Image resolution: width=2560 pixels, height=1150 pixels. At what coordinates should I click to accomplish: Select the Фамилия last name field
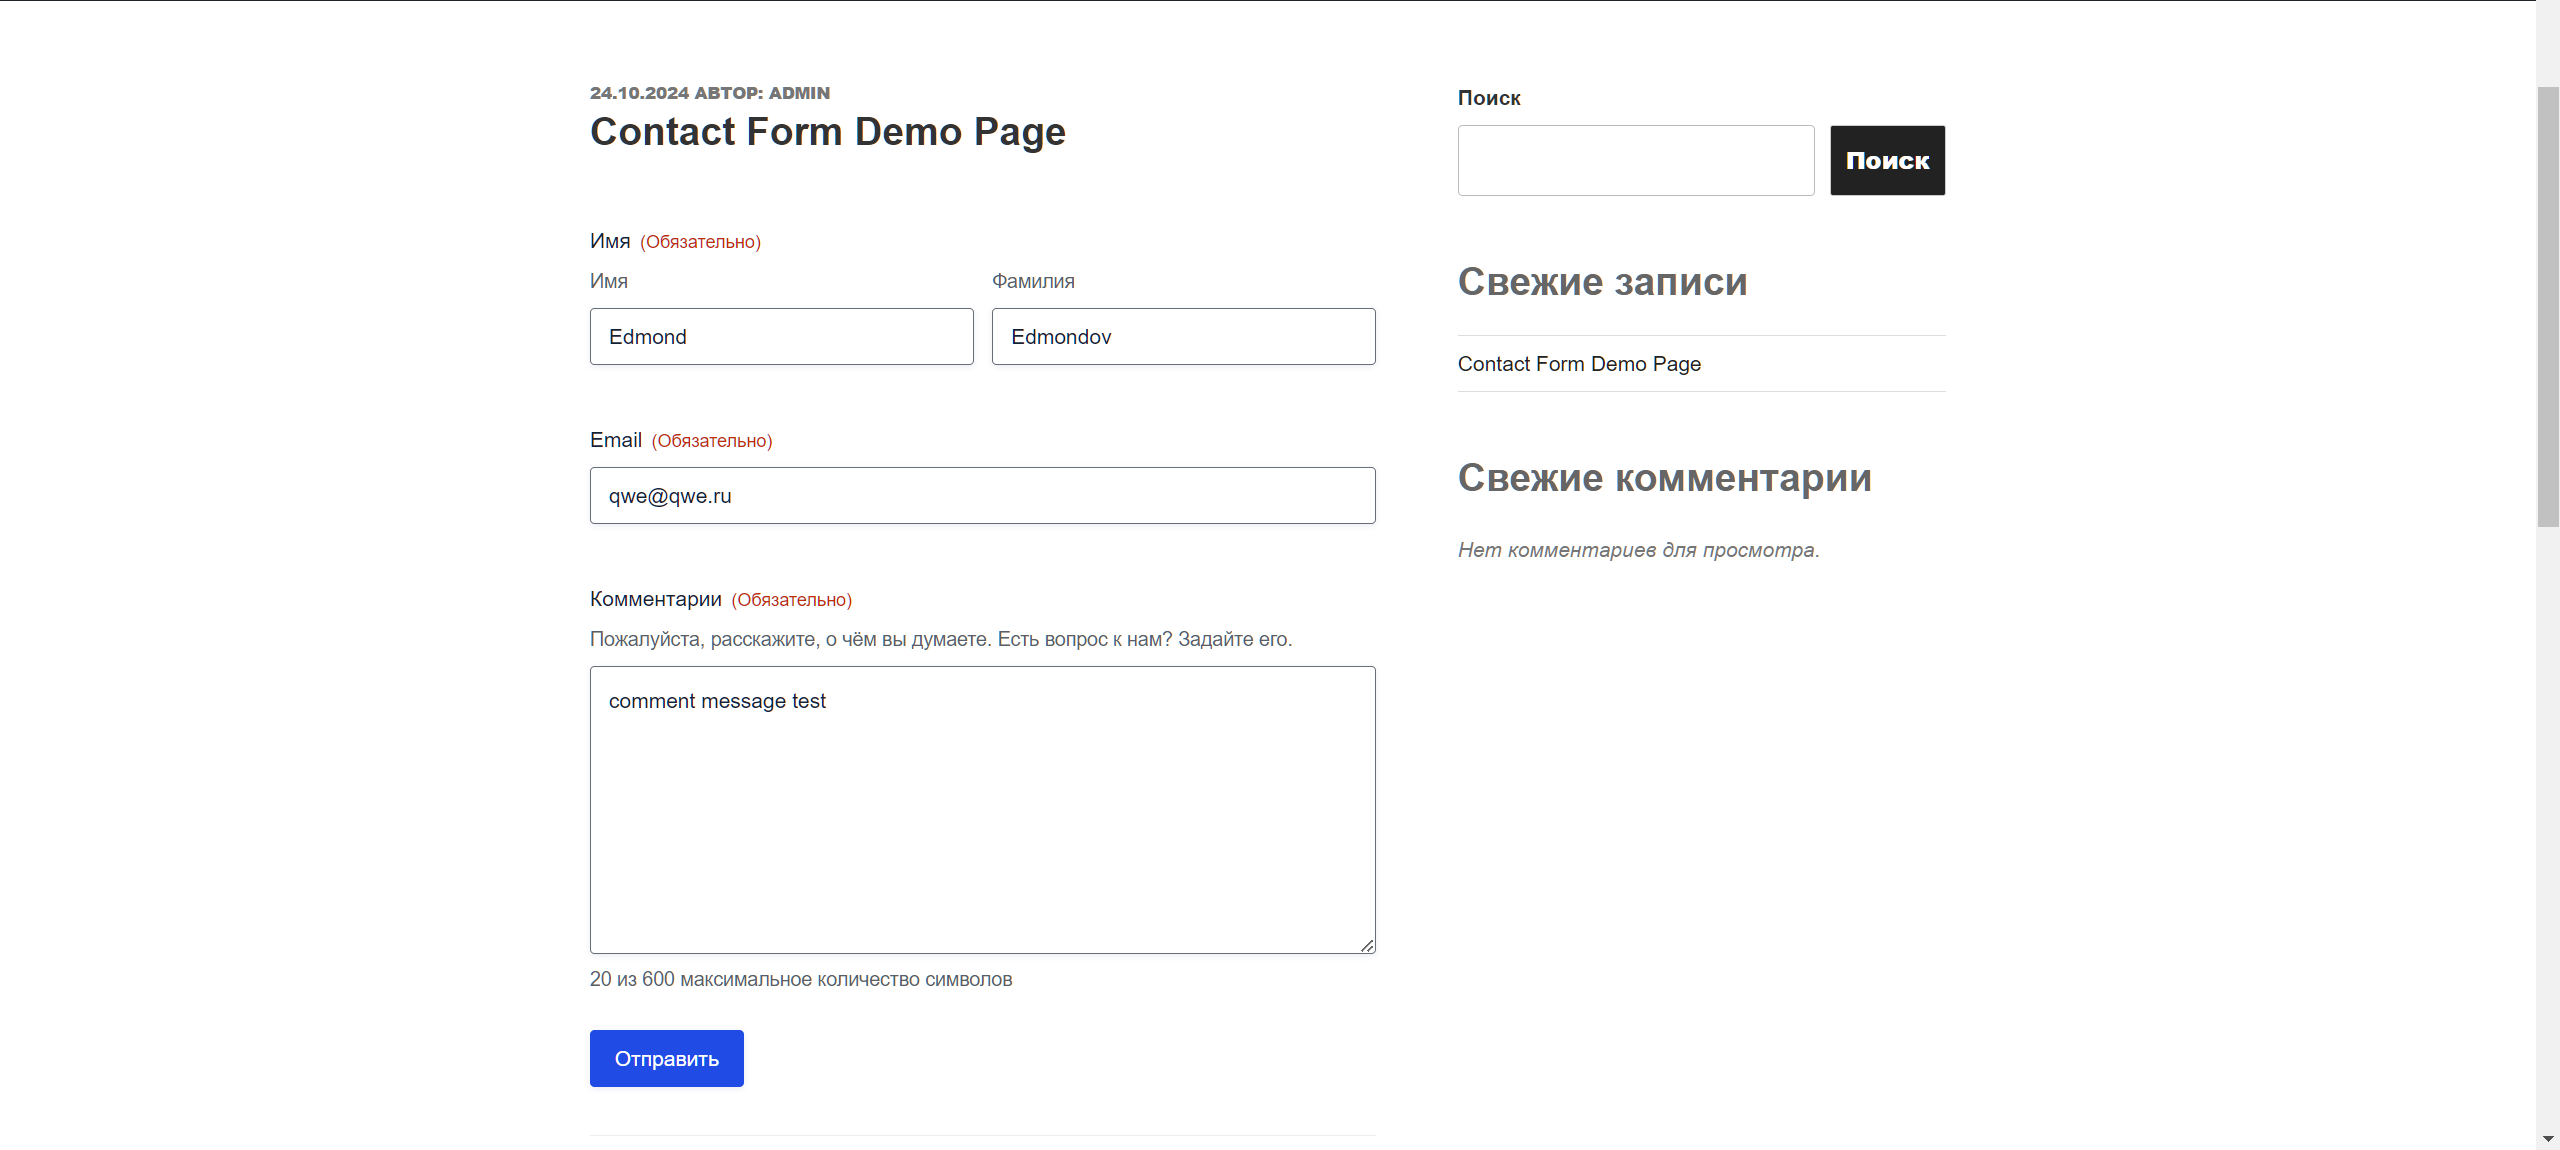1182,336
